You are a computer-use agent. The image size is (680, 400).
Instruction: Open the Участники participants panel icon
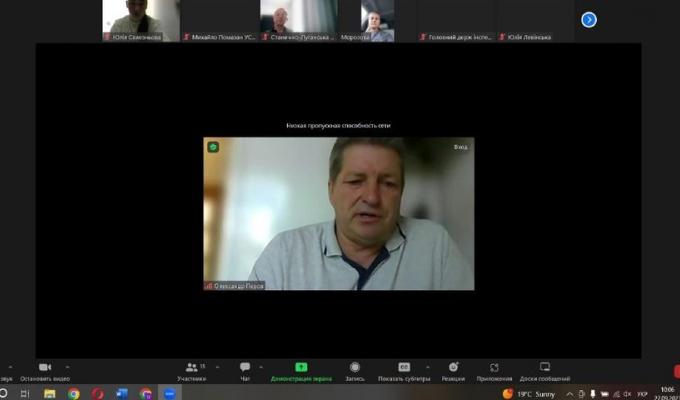191,367
